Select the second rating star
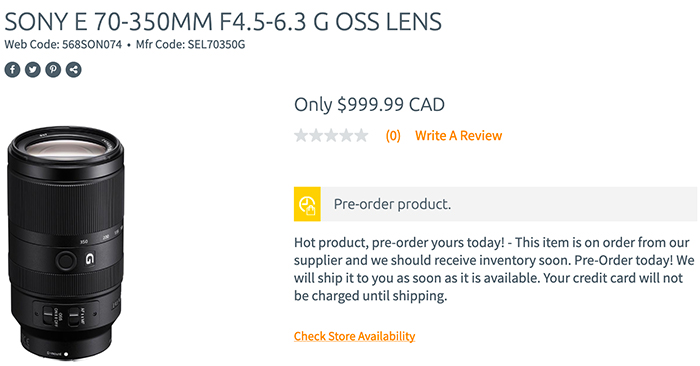The image size is (700, 366). pos(316,135)
